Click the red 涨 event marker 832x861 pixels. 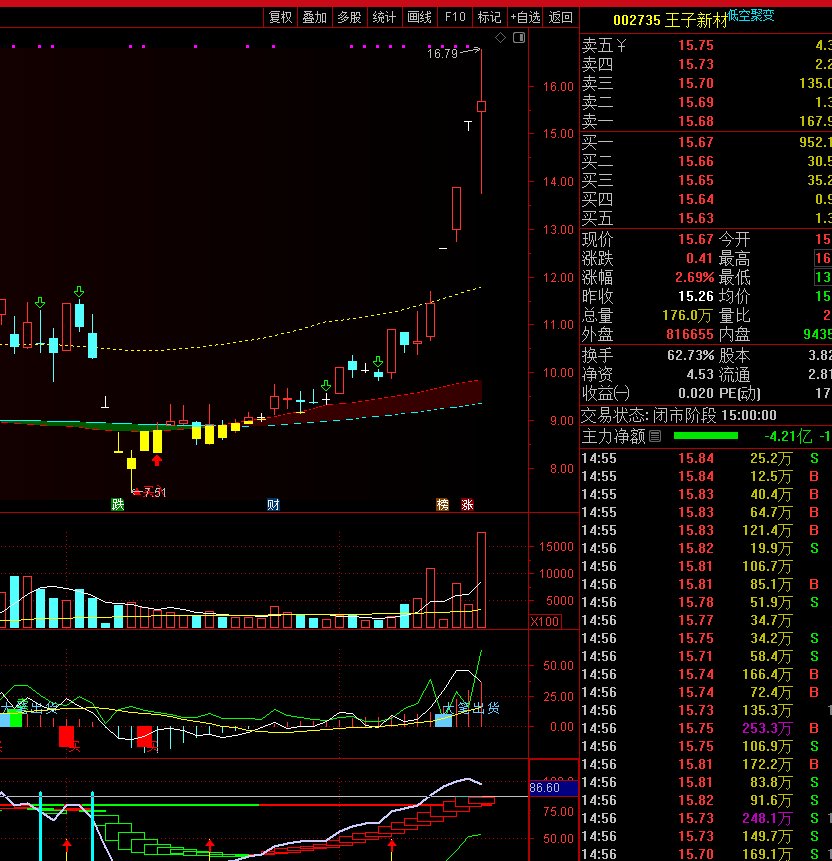467,505
